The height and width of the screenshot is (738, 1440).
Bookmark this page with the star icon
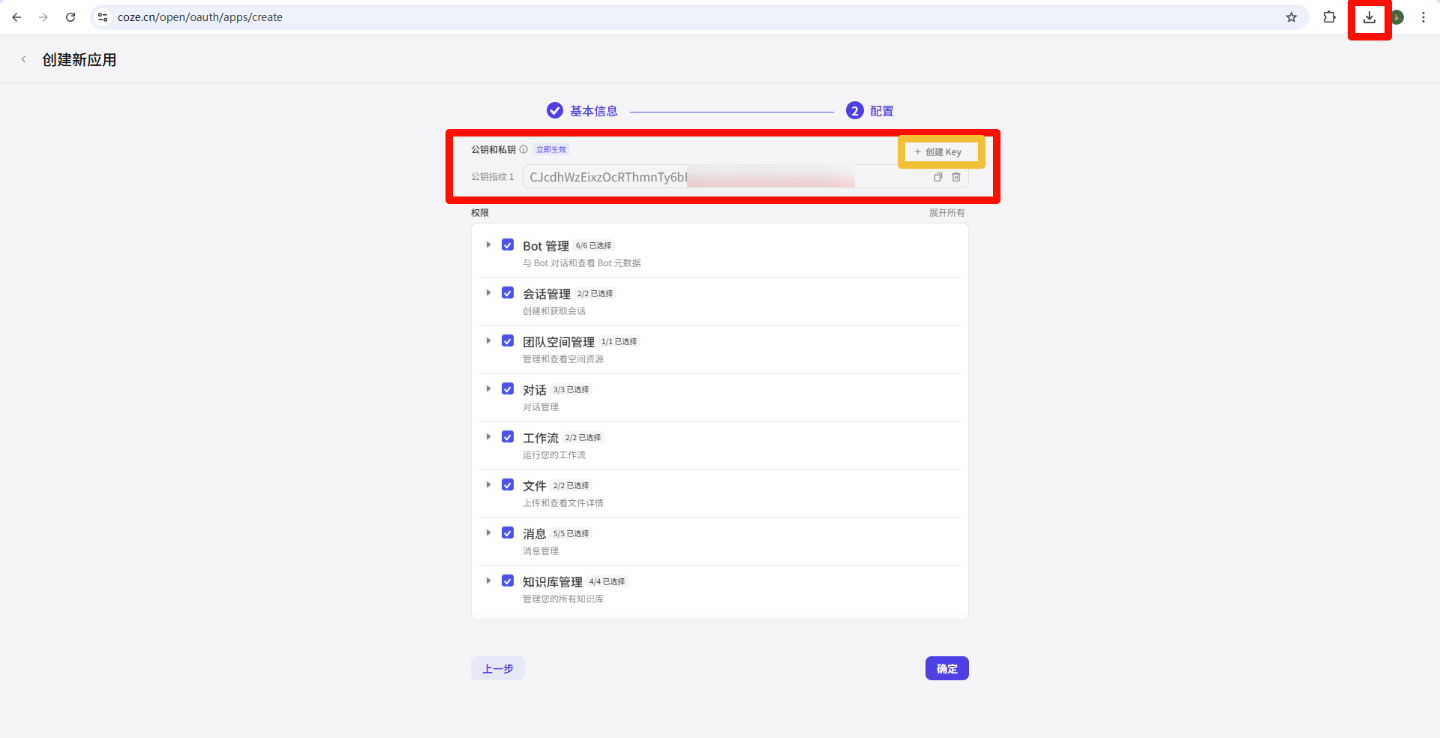tap(1291, 17)
